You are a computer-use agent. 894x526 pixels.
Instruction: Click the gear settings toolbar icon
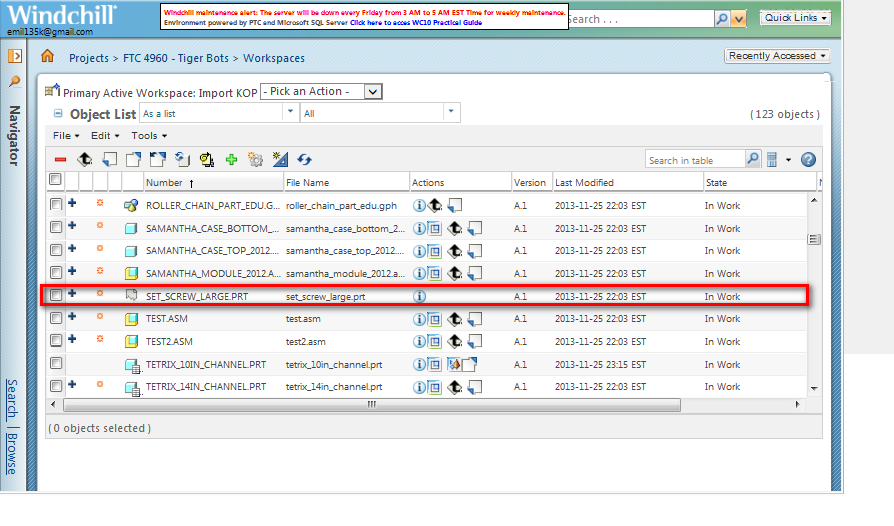(x=255, y=160)
